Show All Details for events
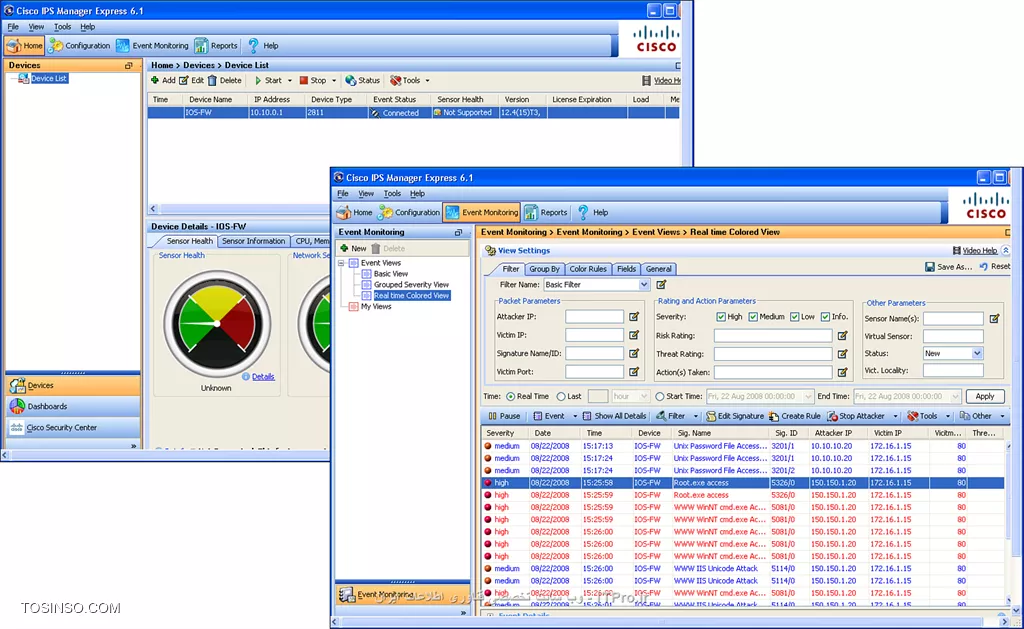The width and height of the screenshot is (1024, 629). 614,416
